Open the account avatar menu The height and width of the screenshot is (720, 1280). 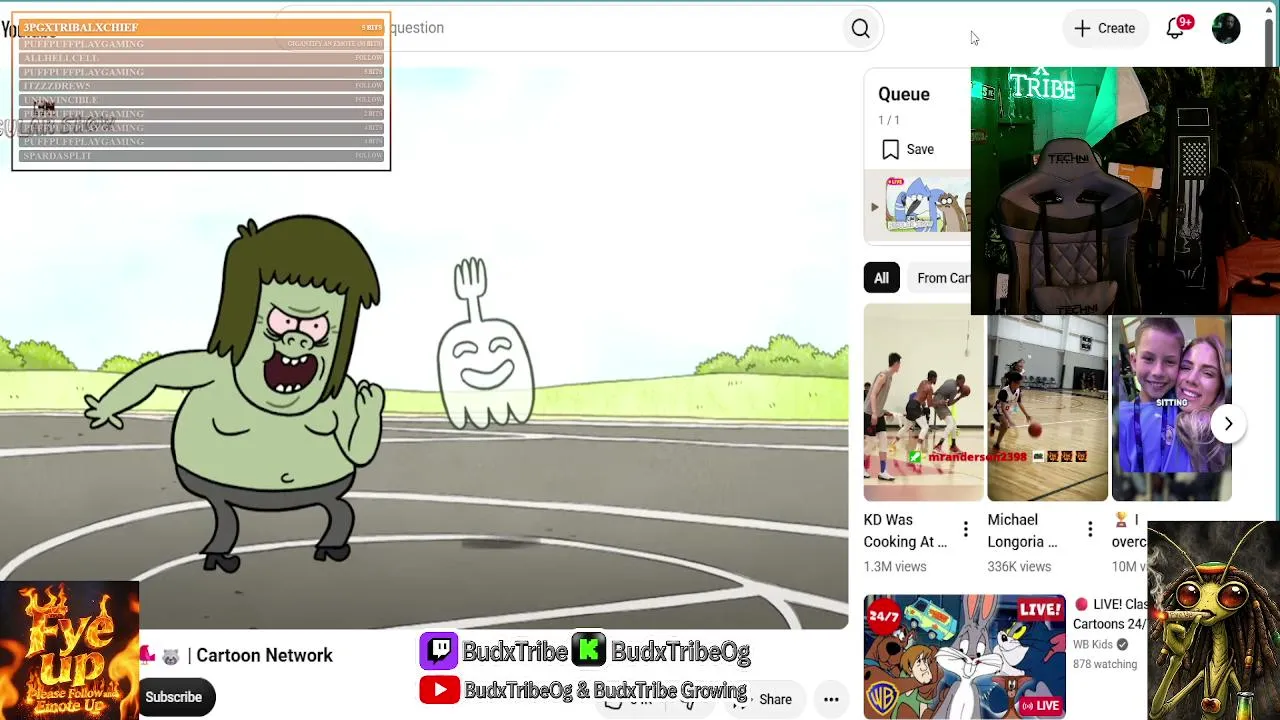coord(1226,28)
